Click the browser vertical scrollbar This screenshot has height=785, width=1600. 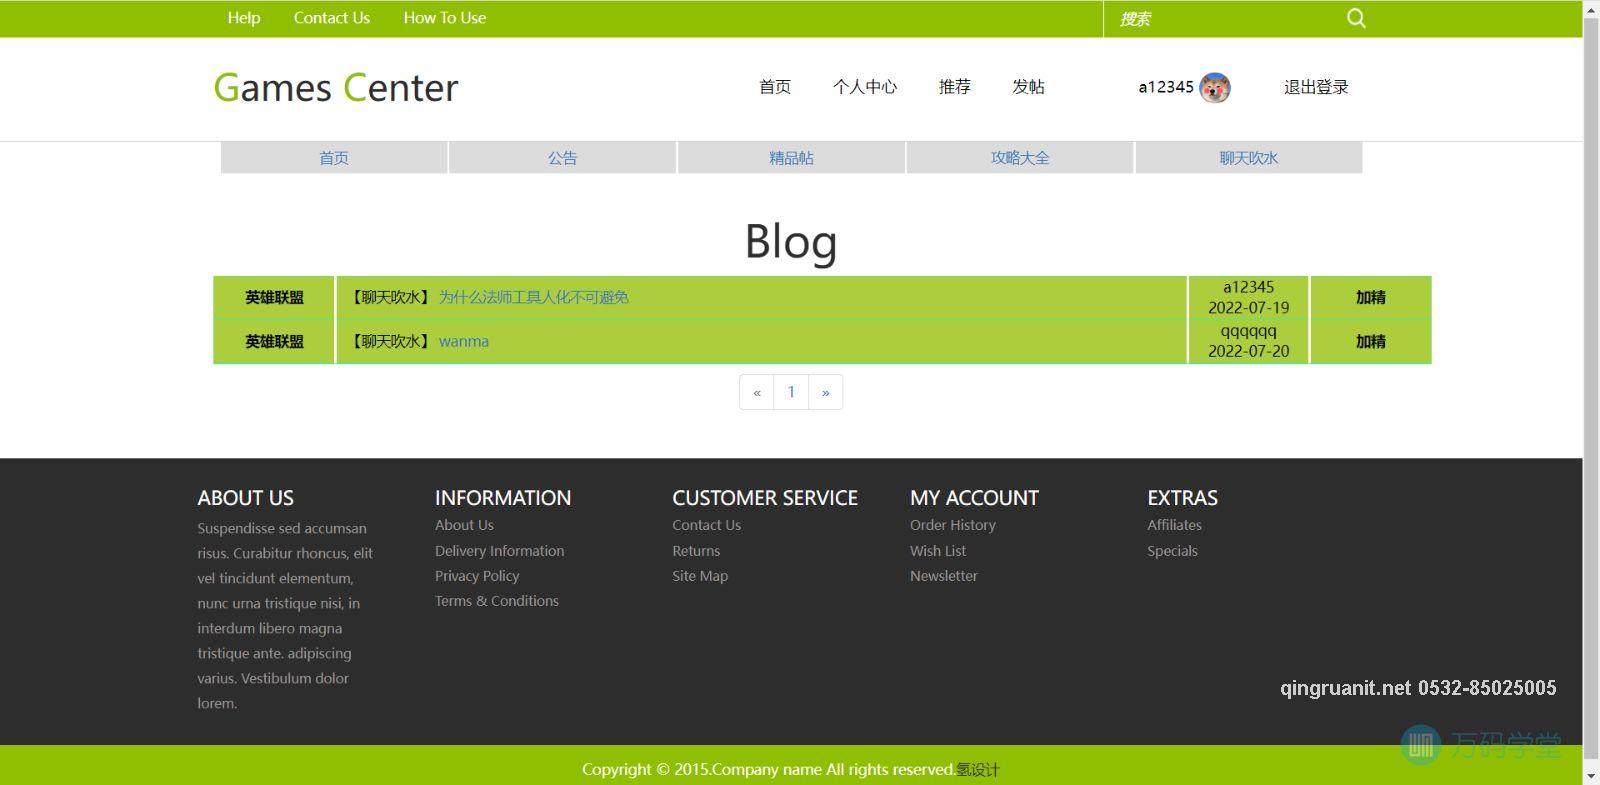click(x=1591, y=388)
